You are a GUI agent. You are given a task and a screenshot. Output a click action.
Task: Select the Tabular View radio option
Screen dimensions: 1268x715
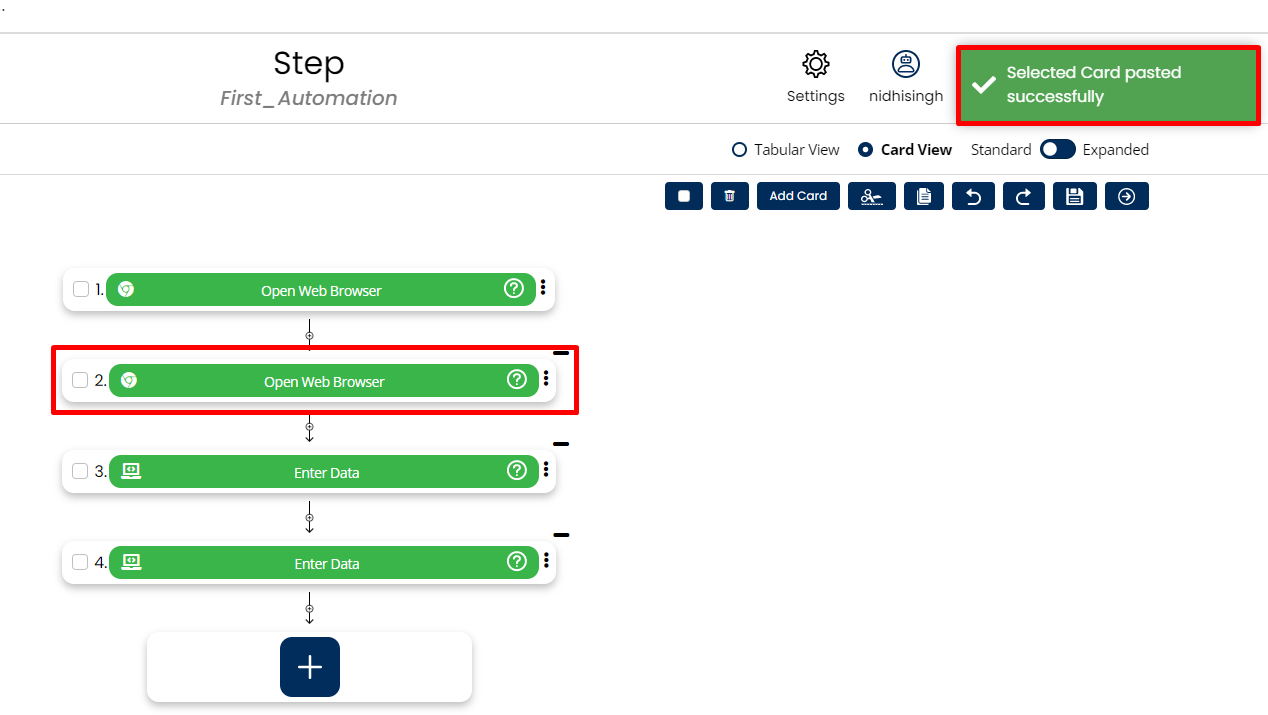click(x=740, y=150)
